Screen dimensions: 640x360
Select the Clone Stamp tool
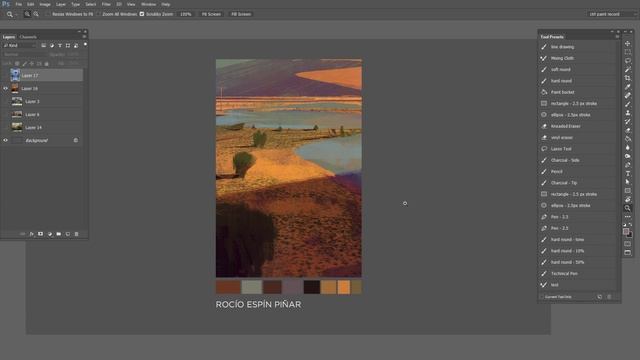627,113
